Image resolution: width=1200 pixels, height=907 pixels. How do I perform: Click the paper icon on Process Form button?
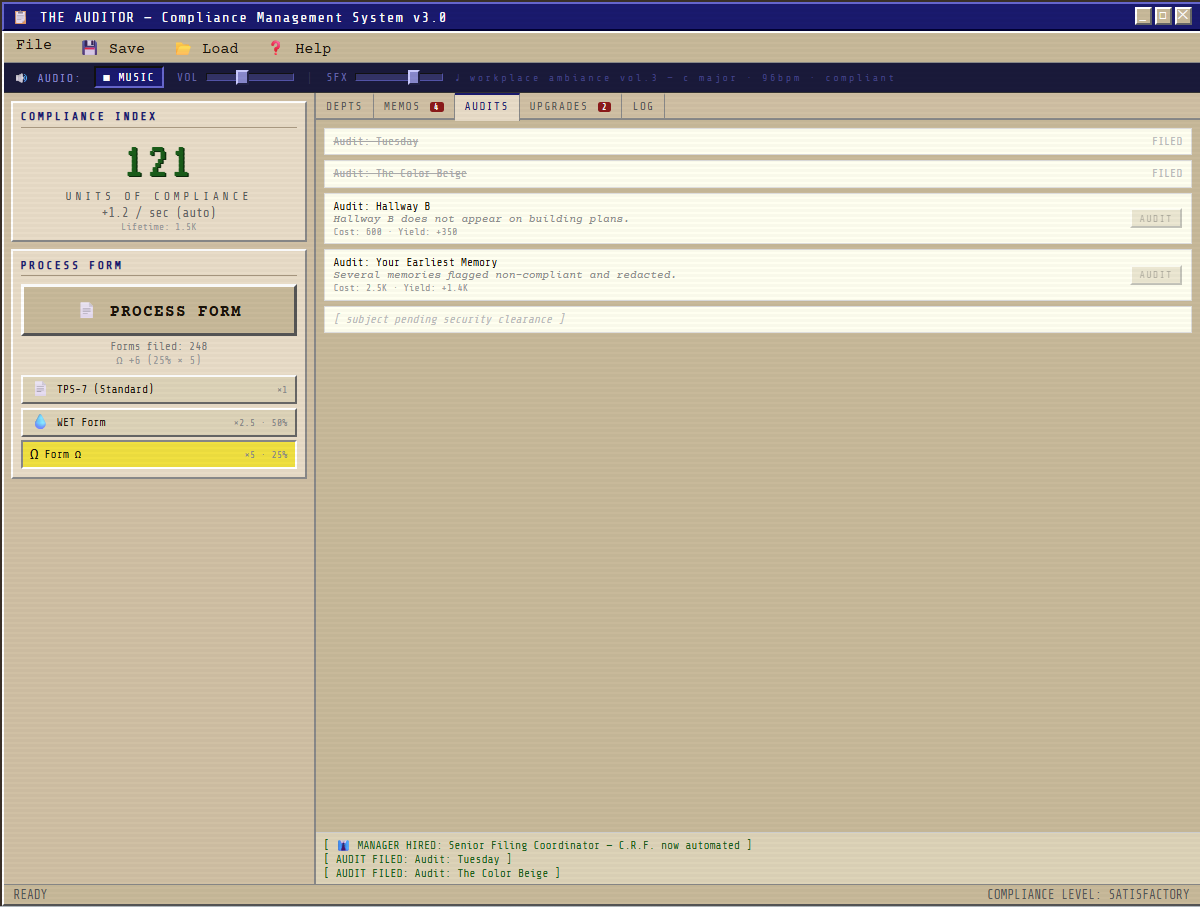(87, 311)
